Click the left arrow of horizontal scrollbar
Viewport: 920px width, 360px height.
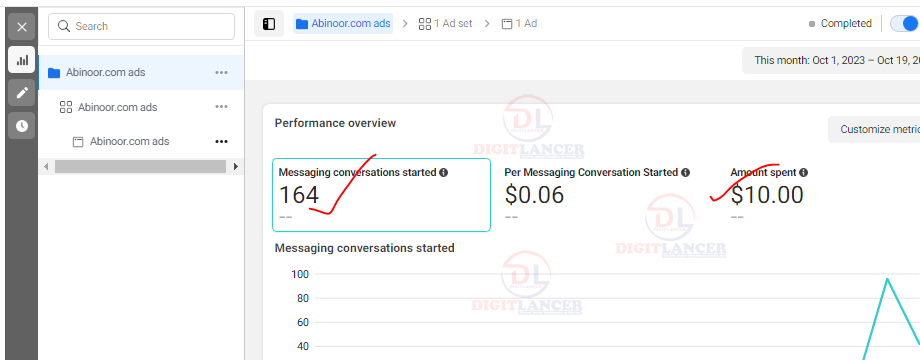(x=46, y=167)
